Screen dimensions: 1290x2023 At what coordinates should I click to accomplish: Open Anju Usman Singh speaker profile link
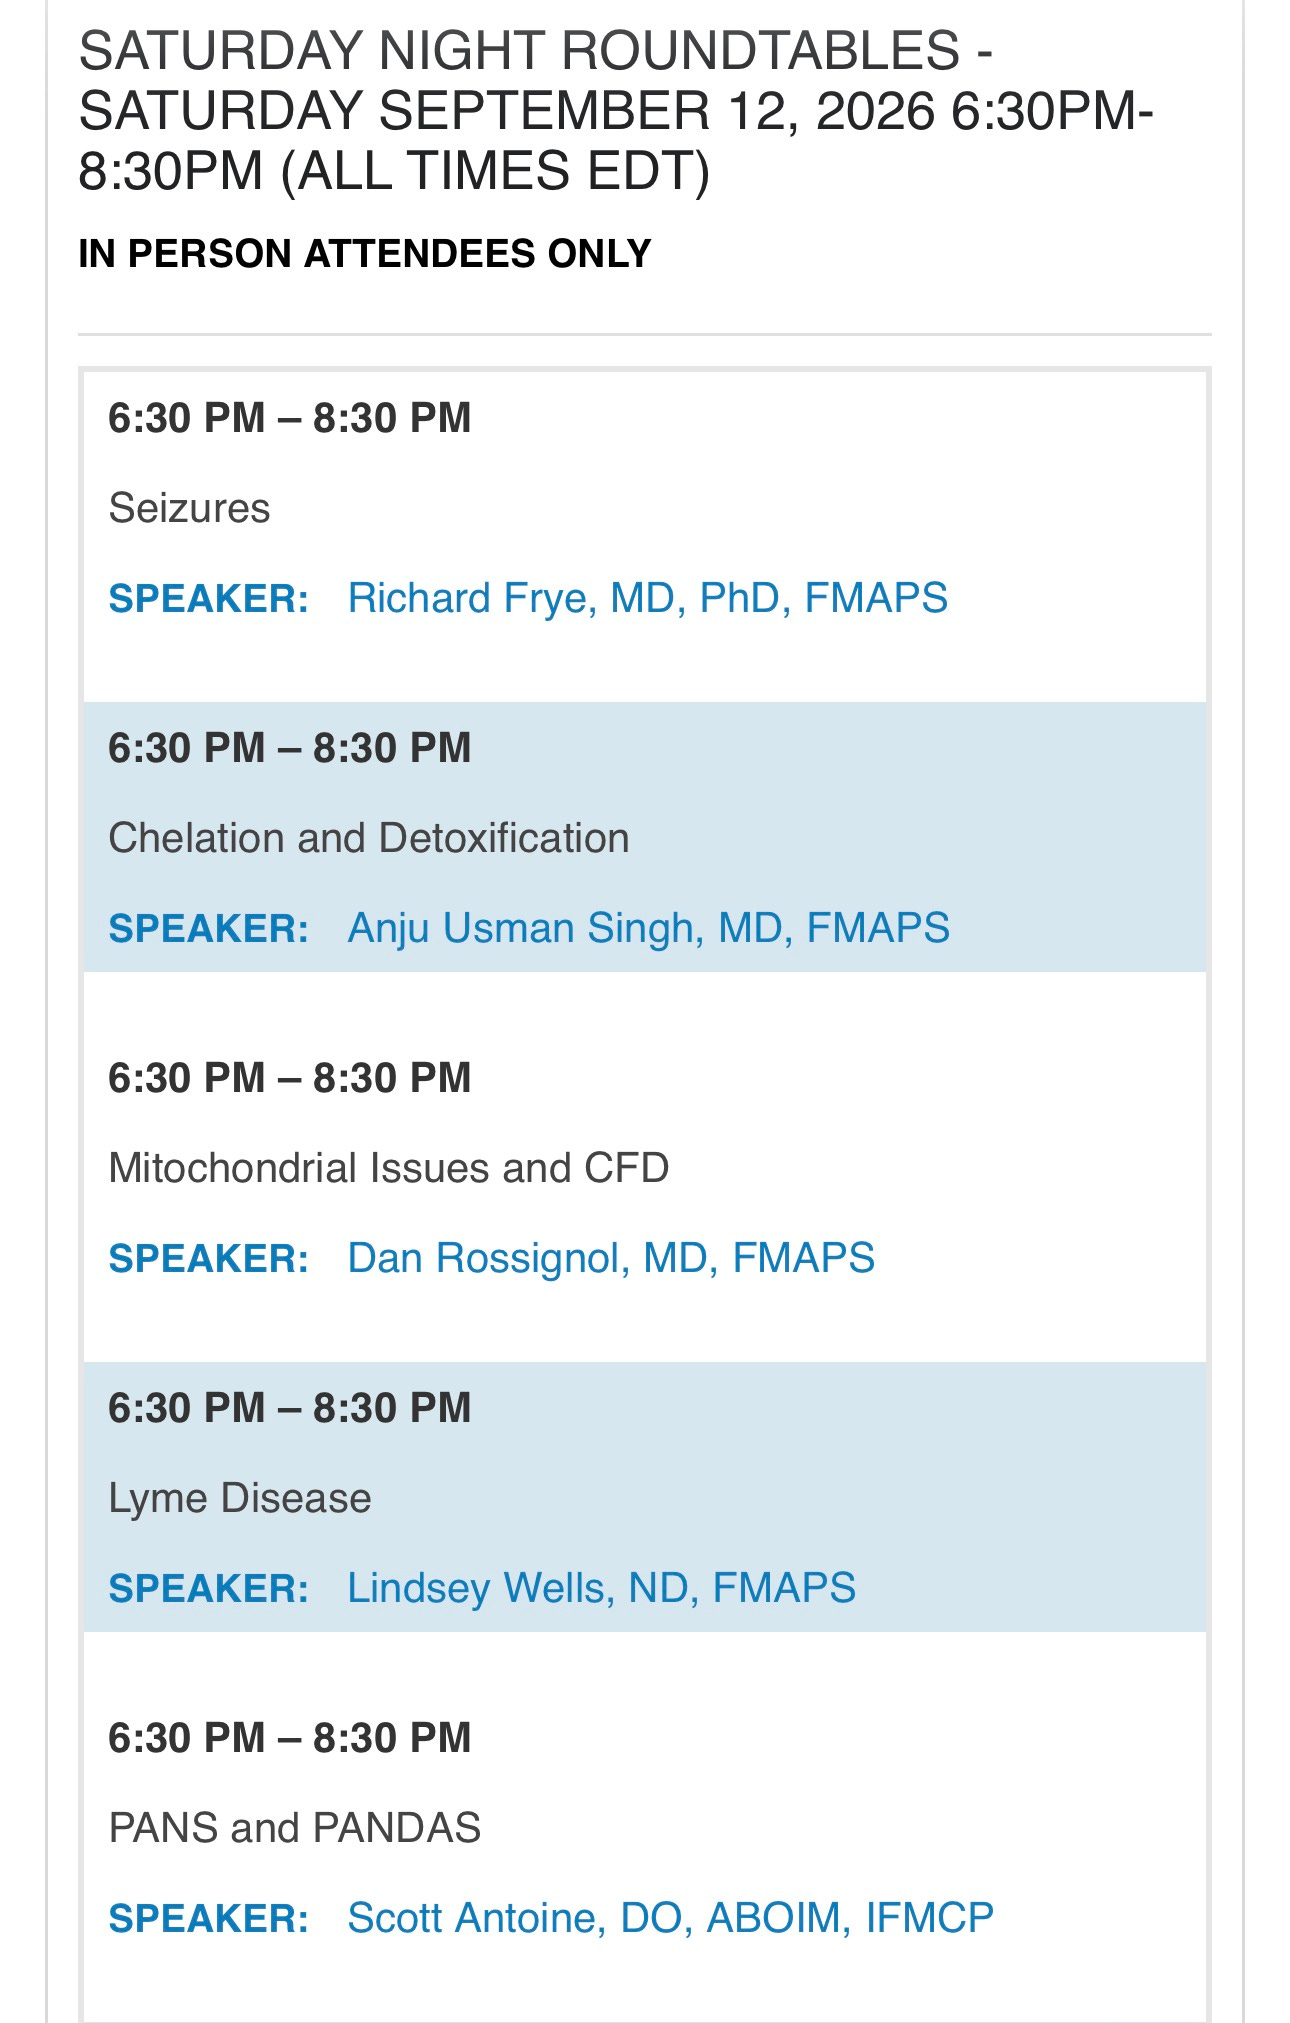coord(648,929)
